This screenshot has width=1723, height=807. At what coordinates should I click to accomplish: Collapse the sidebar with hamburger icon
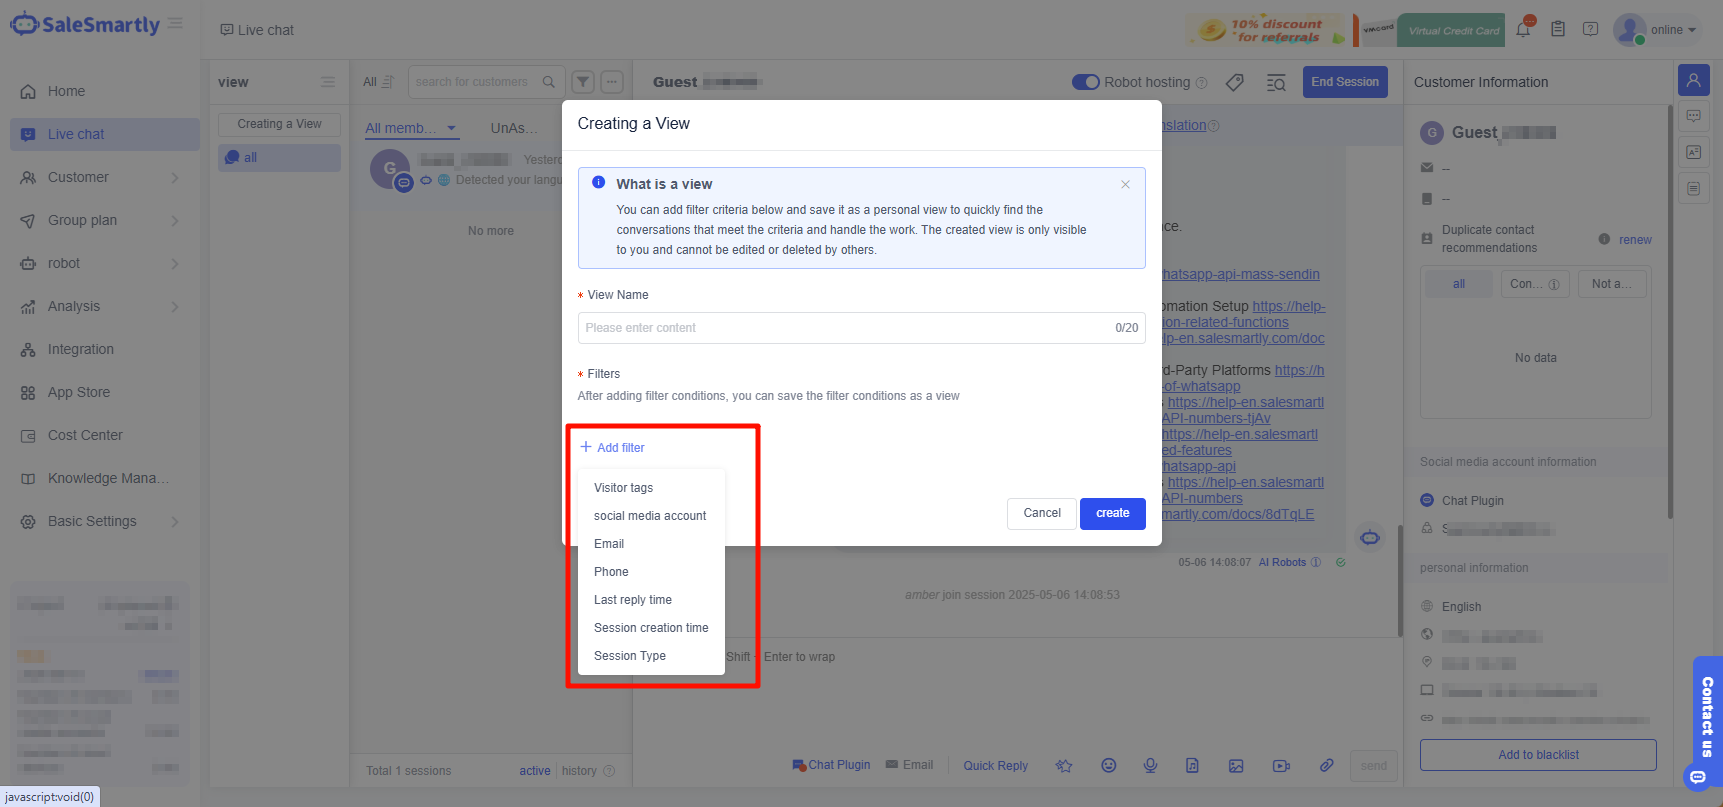(x=175, y=24)
